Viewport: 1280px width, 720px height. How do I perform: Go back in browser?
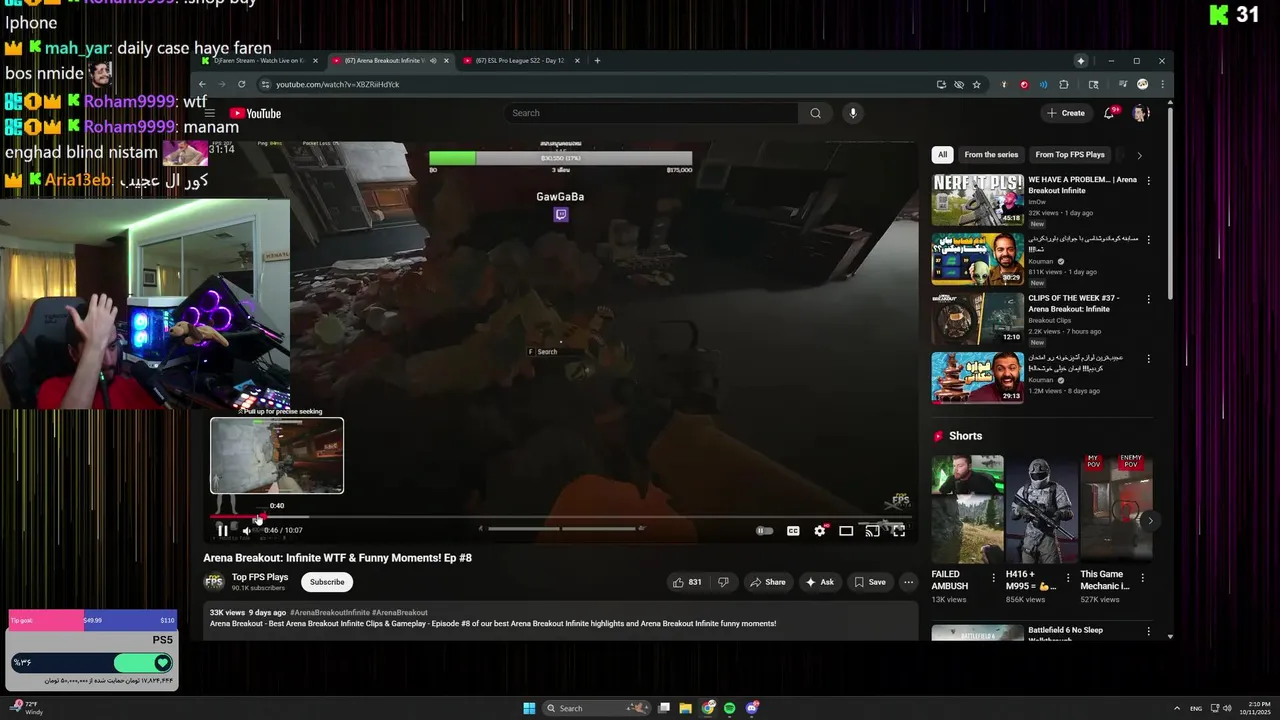pos(202,85)
